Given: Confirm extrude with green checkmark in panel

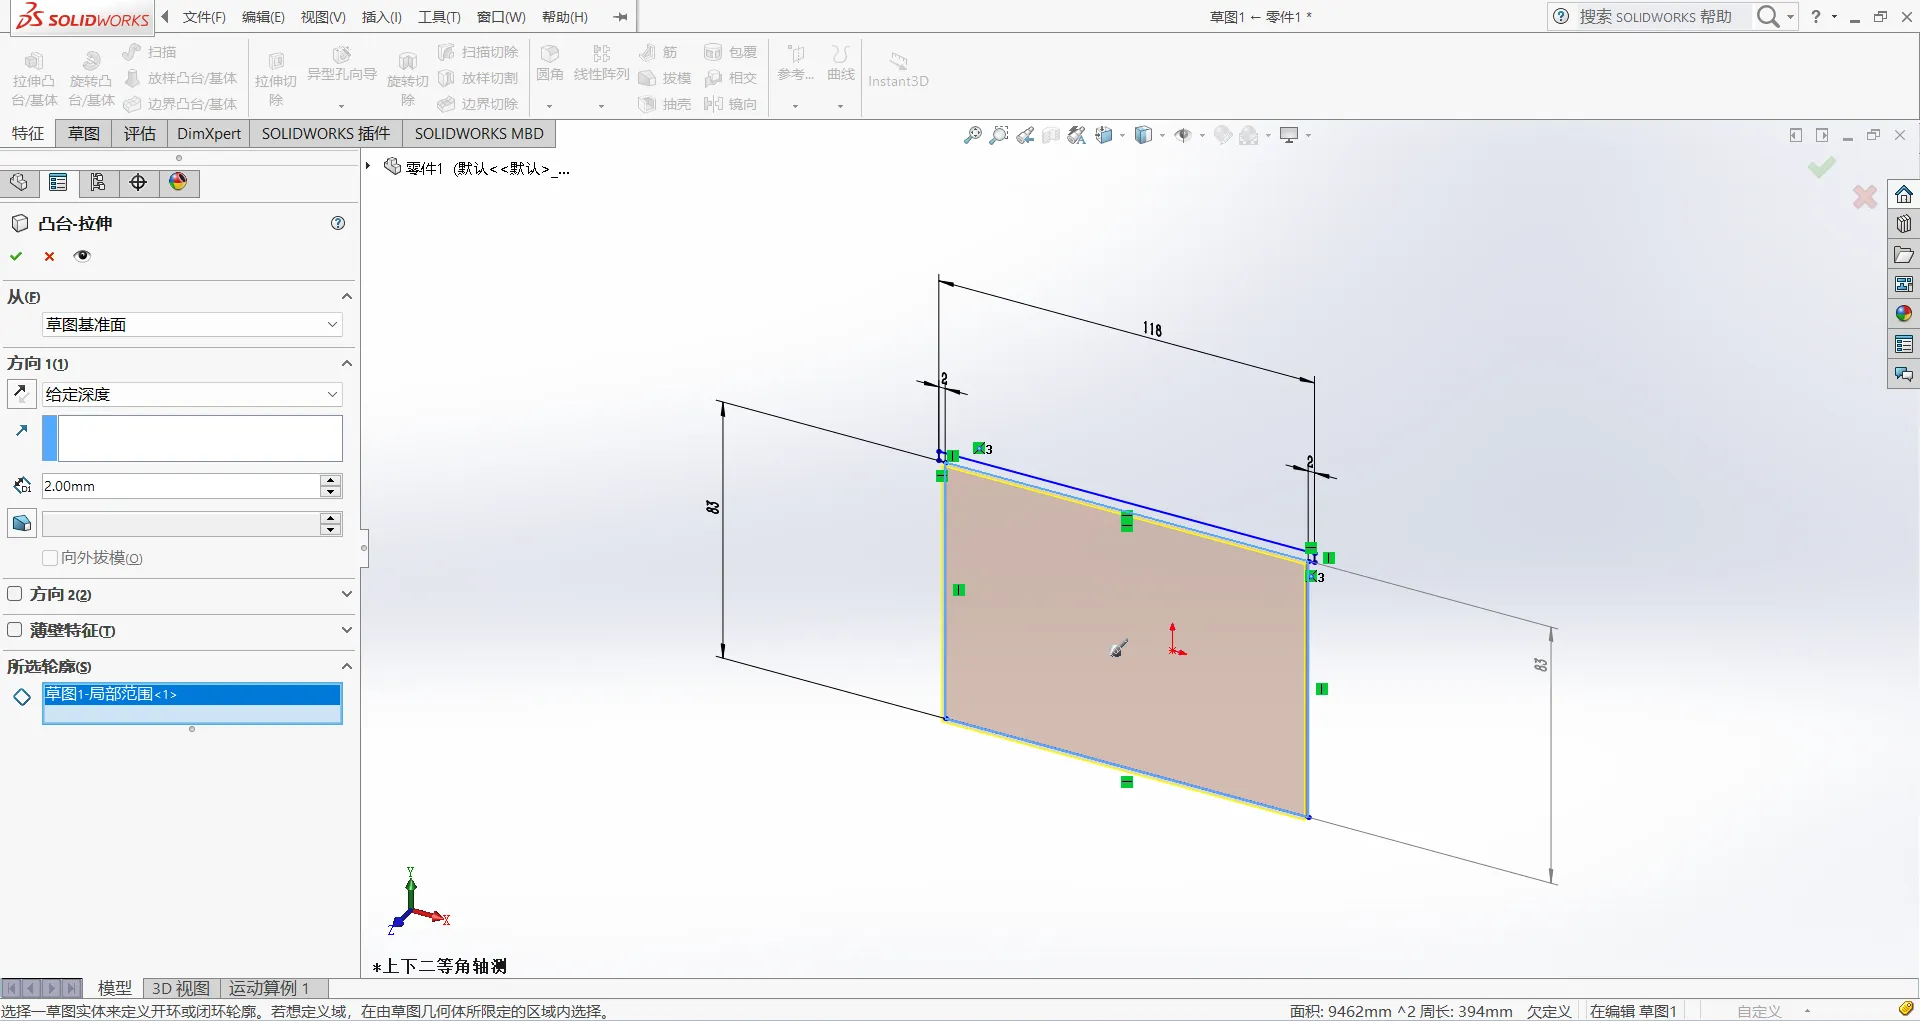Looking at the screenshot, I should [x=16, y=256].
